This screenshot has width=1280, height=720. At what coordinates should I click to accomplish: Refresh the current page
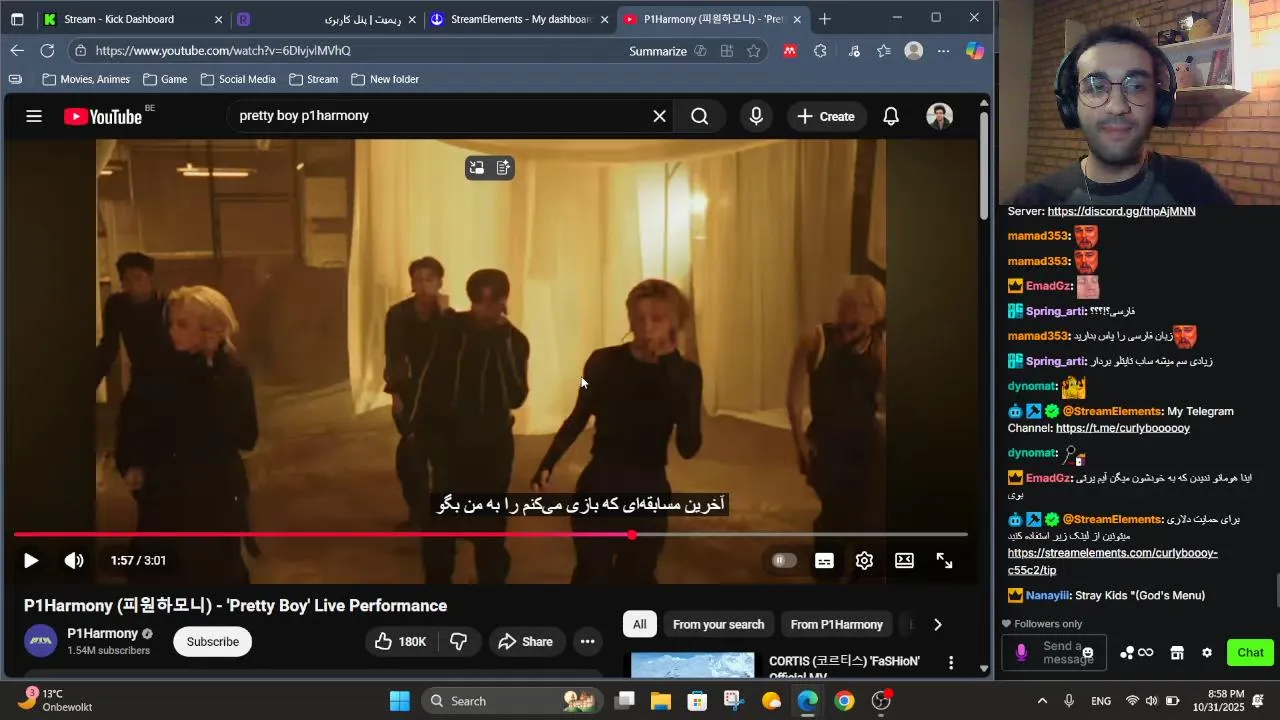pyautogui.click(x=47, y=51)
